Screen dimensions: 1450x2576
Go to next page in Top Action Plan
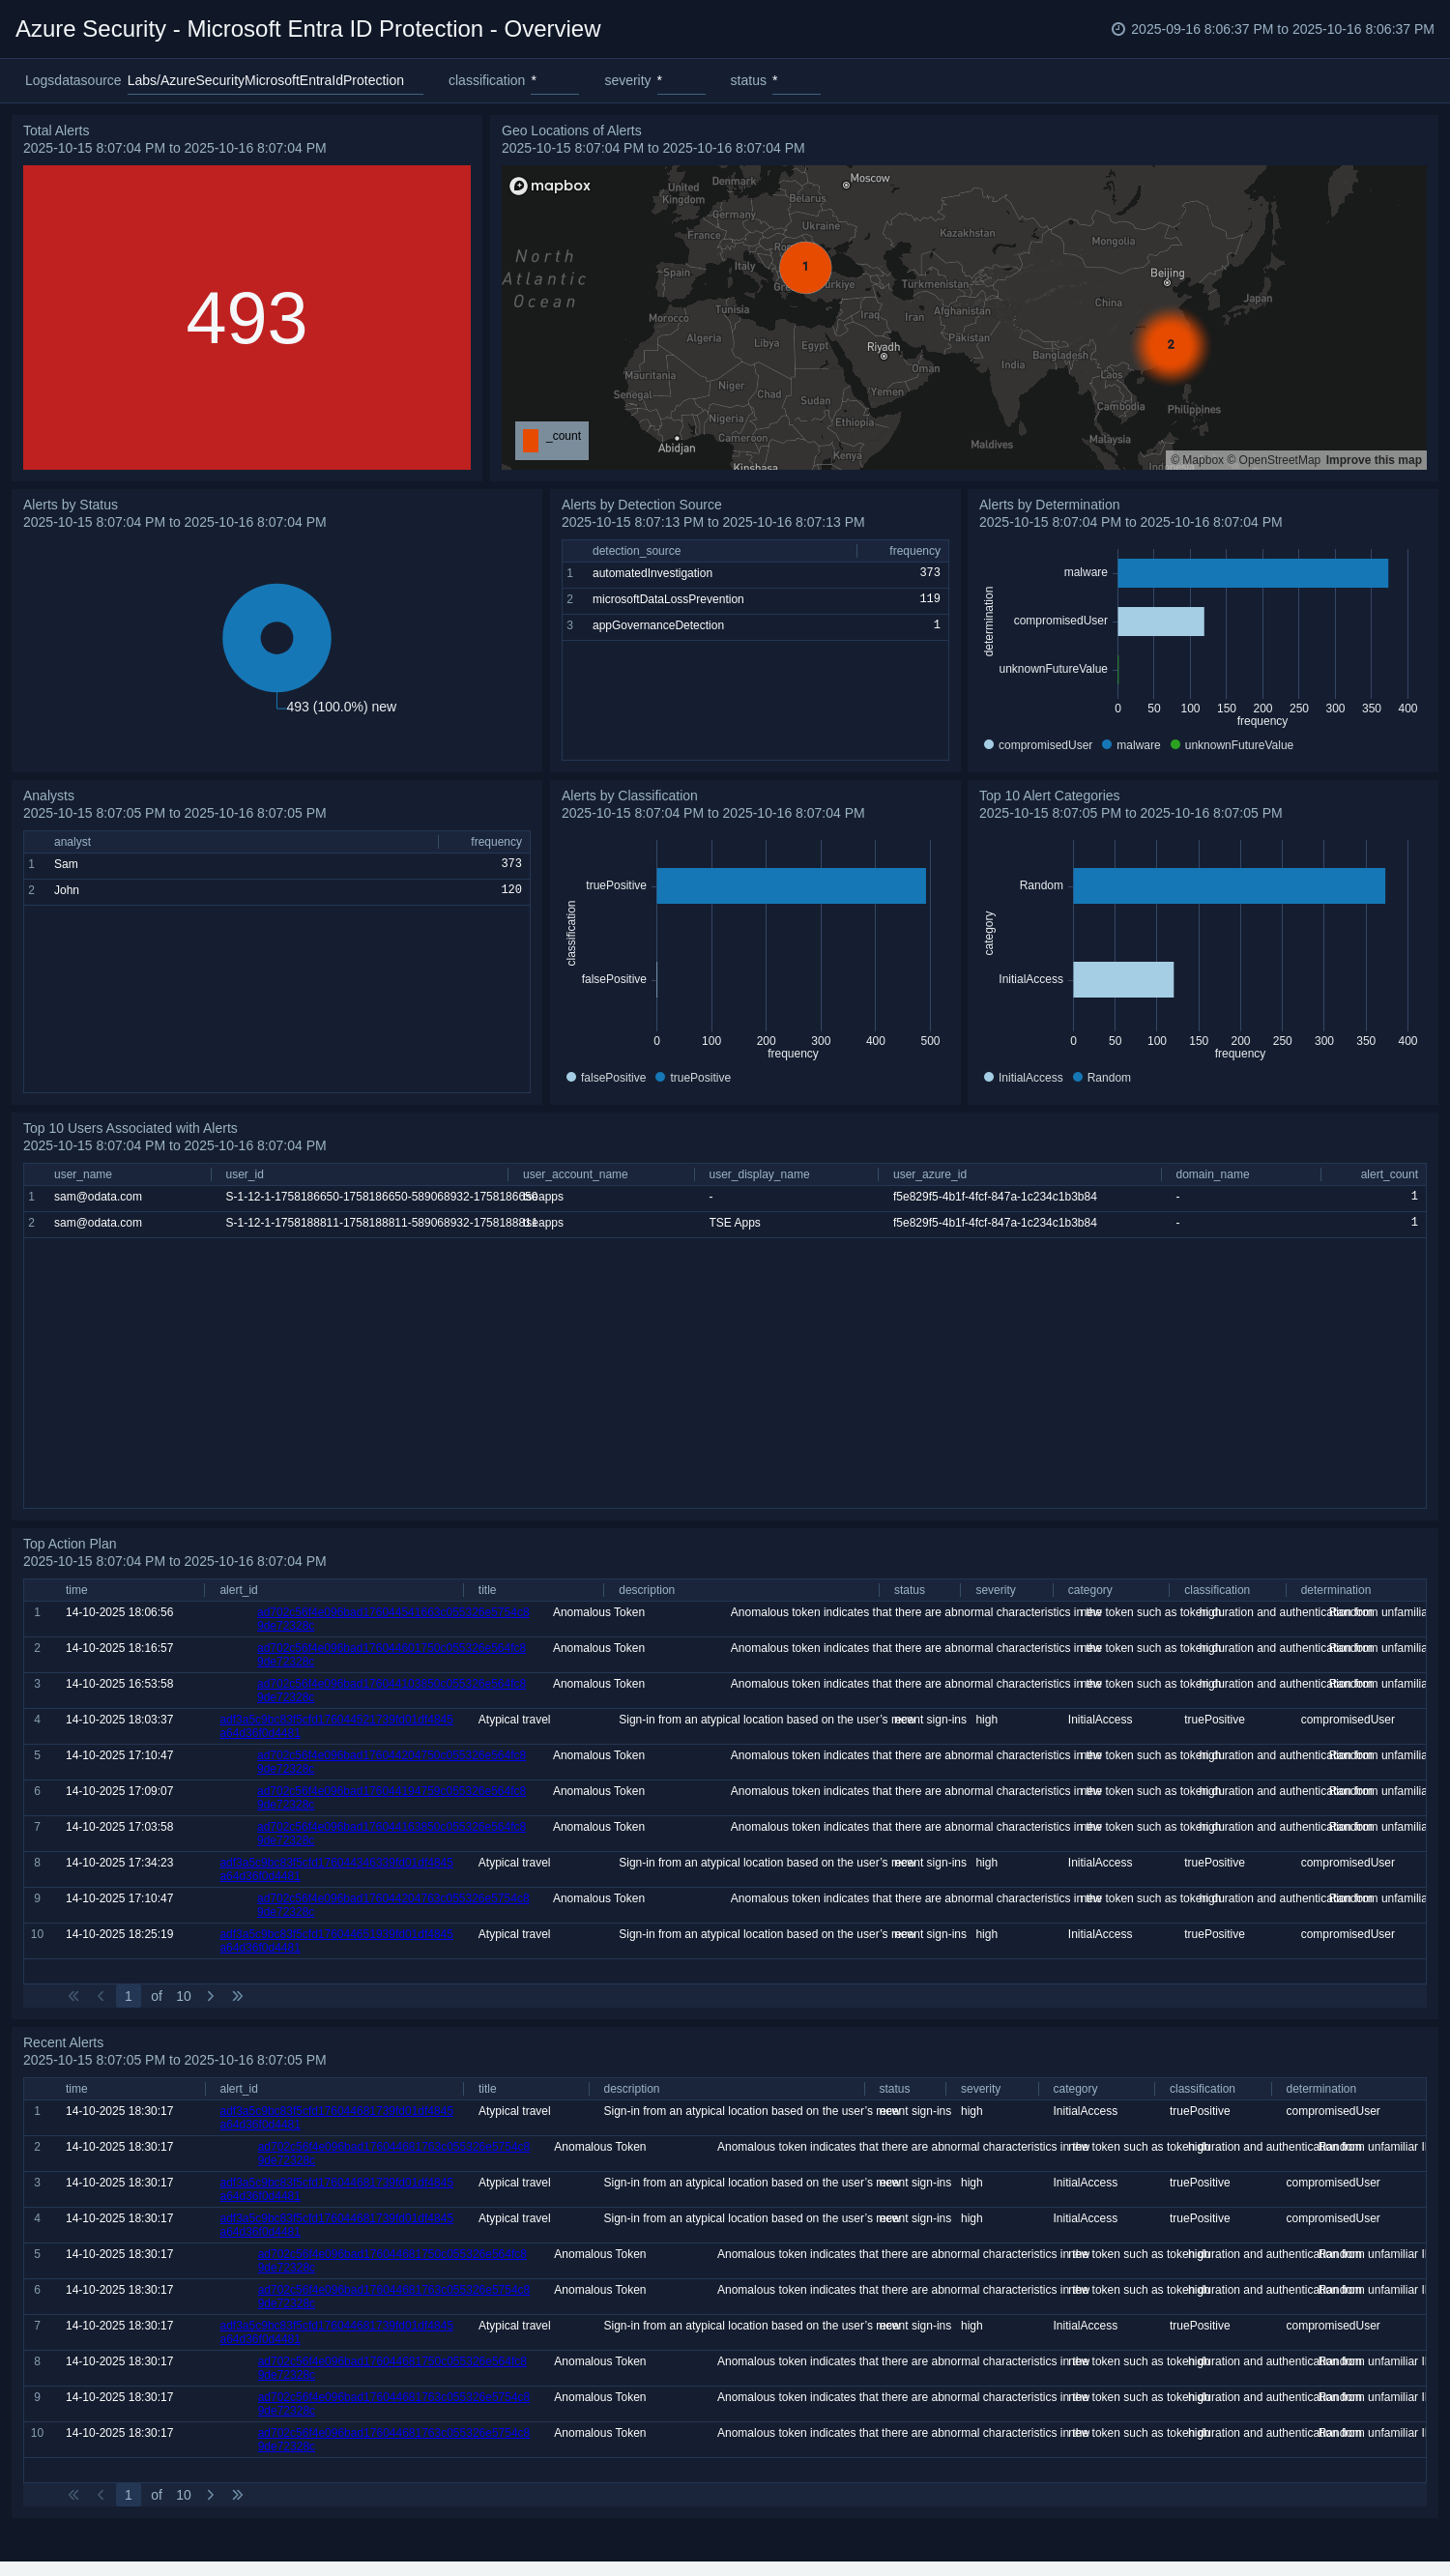pos(210,1996)
